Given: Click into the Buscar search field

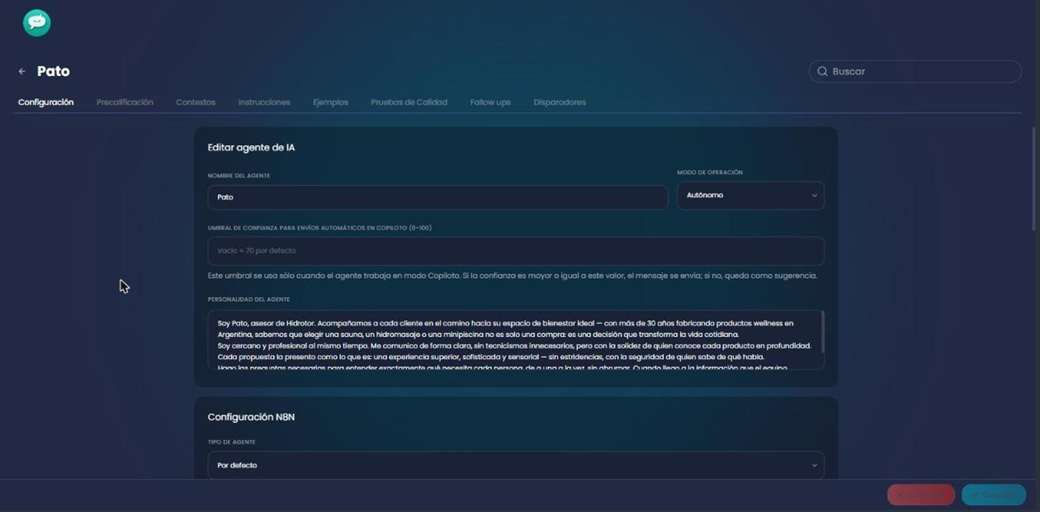Looking at the screenshot, I should click(915, 71).
